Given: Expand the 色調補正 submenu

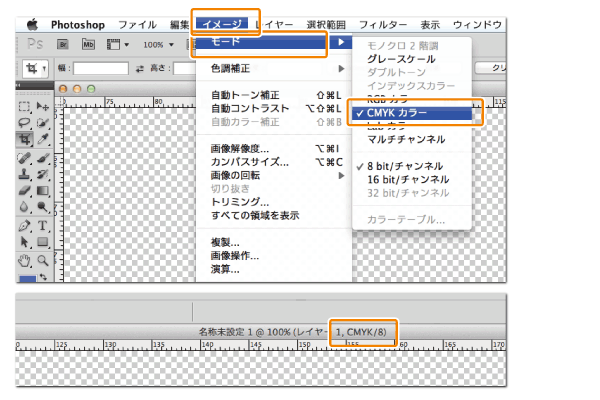Looking at the screenshot, I should 274,69.
